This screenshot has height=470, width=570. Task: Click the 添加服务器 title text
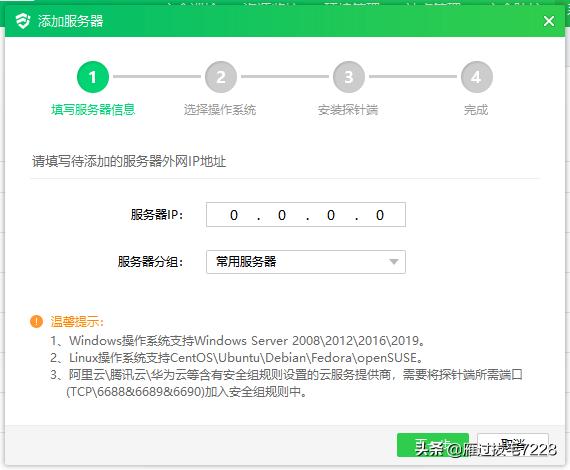pos(71,21)
